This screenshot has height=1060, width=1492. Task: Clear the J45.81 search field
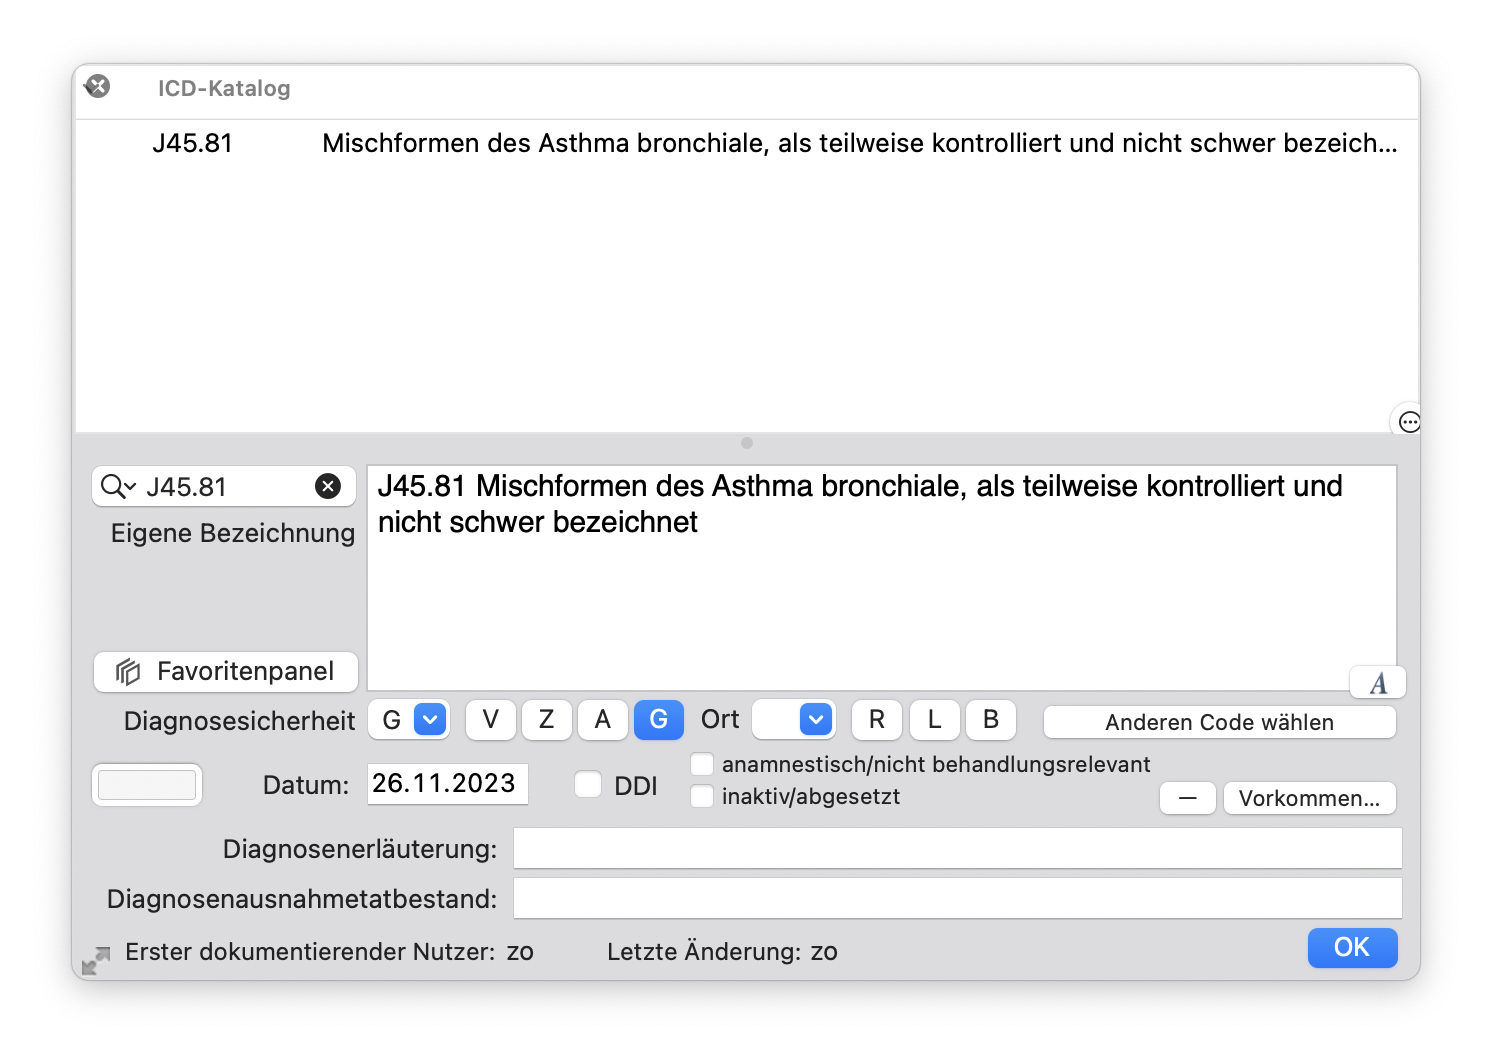click(x=328, y=486)
